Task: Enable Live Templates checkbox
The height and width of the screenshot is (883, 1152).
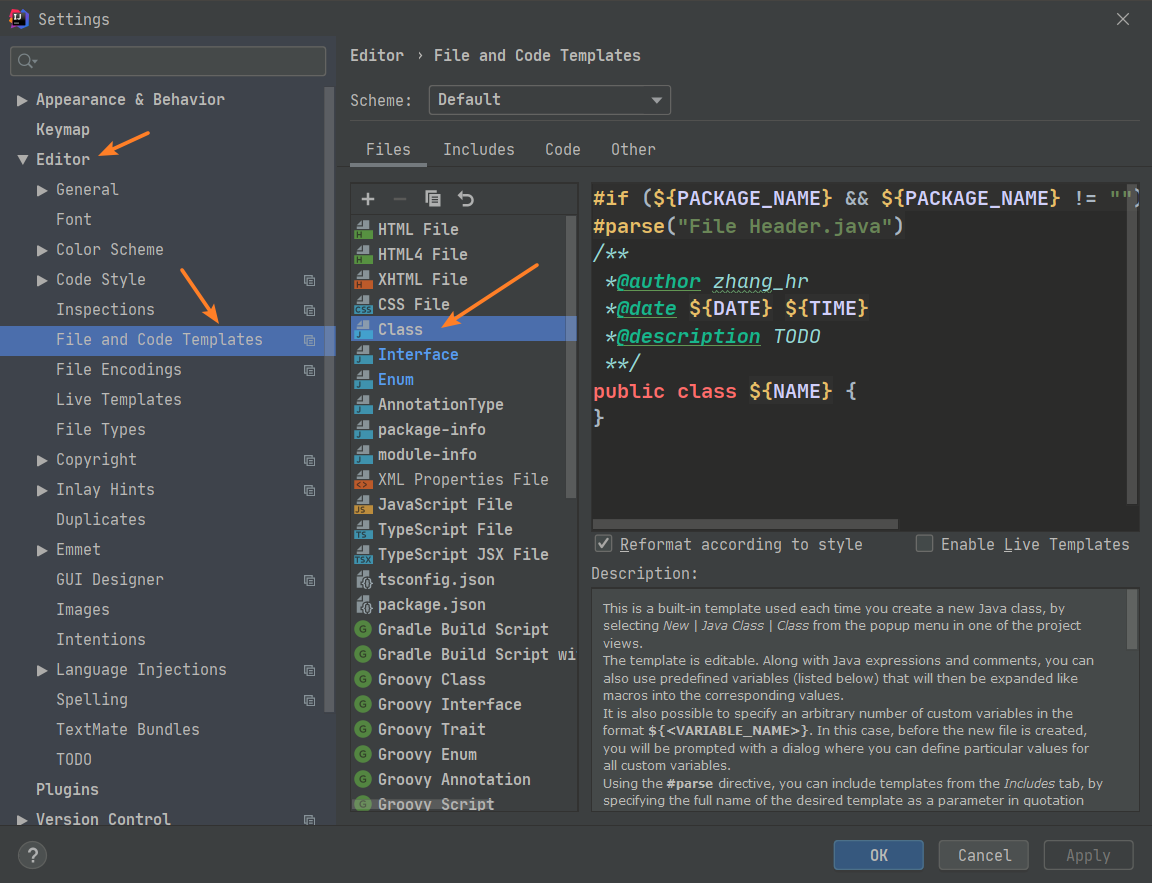Action: click(x=924, y=544)
